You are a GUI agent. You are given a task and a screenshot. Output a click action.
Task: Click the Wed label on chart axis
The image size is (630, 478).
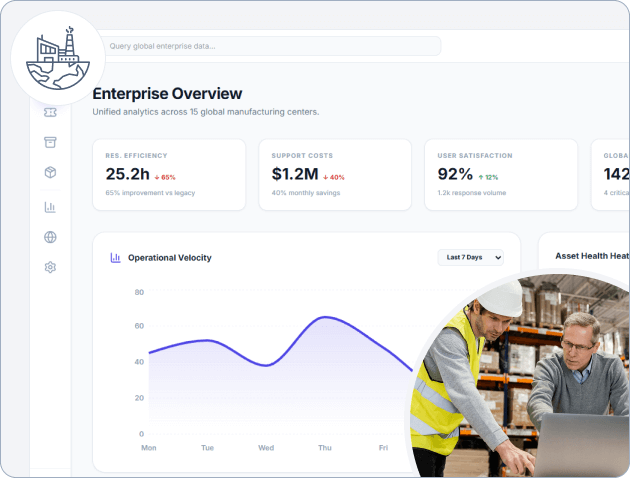coord(266,447)
